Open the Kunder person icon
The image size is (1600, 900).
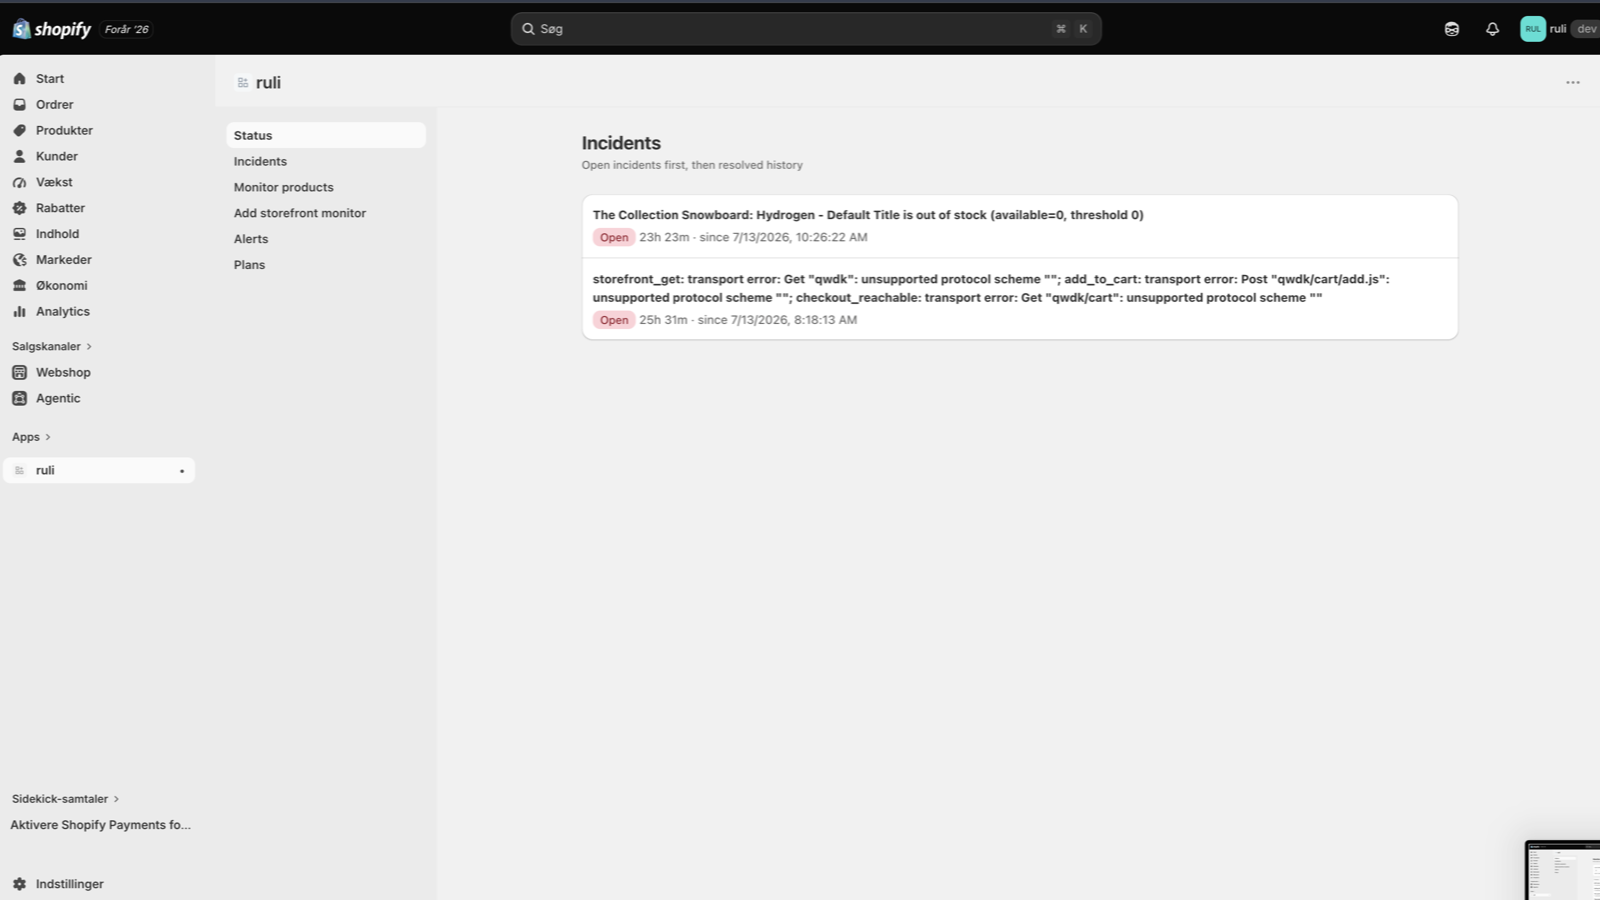(x=19, y=157)
